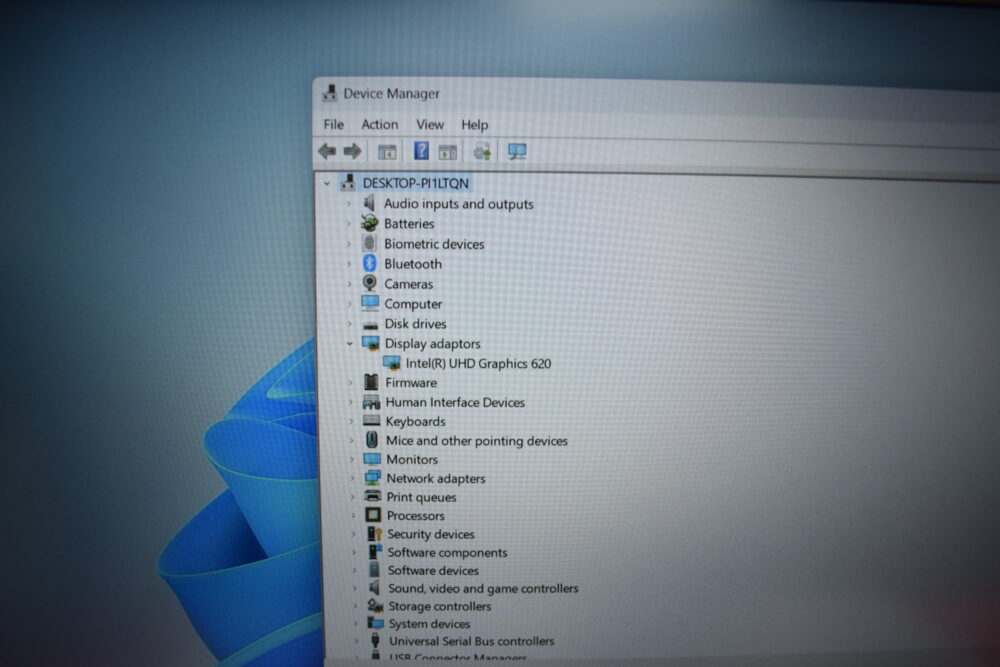Select the Security devices label
The image size is (1000, 667).
tap(430, 534)
